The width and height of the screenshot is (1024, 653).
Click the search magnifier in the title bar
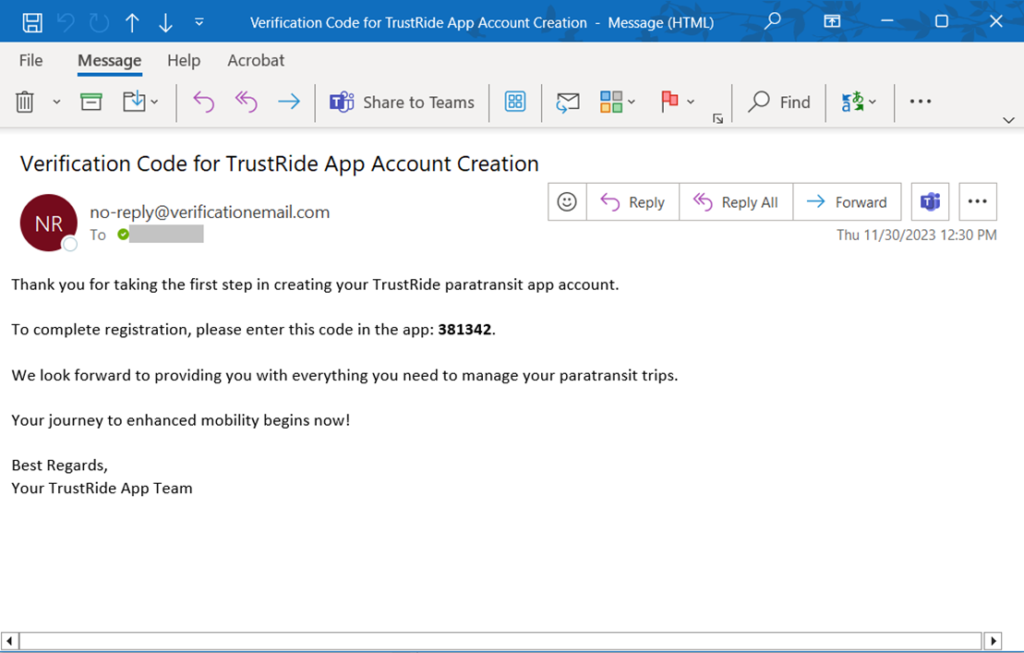pyautogui.click(x=773, y=21)
